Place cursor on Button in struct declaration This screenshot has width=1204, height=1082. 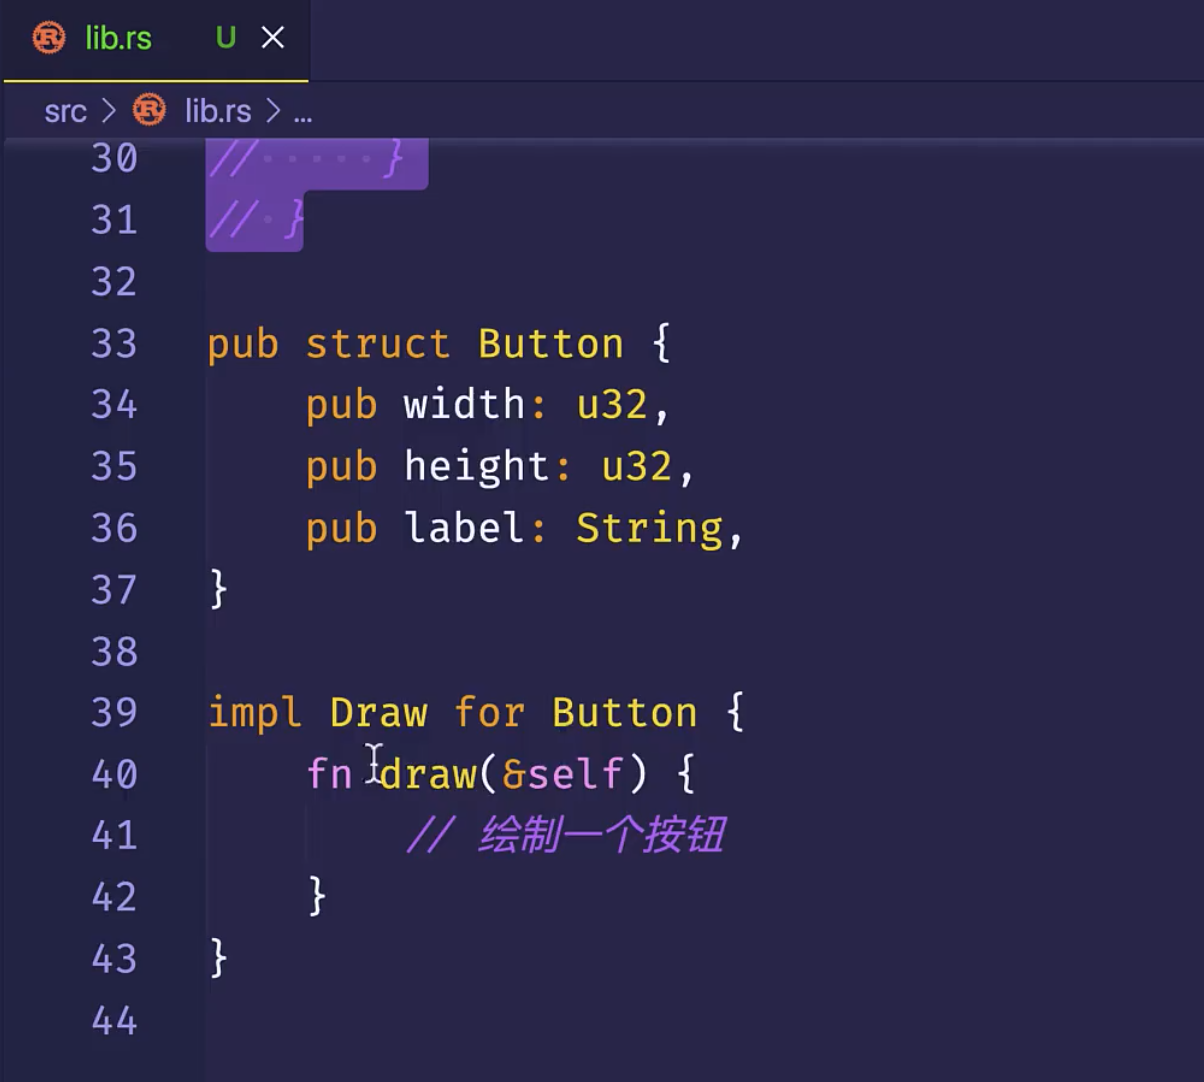[550, 344]
